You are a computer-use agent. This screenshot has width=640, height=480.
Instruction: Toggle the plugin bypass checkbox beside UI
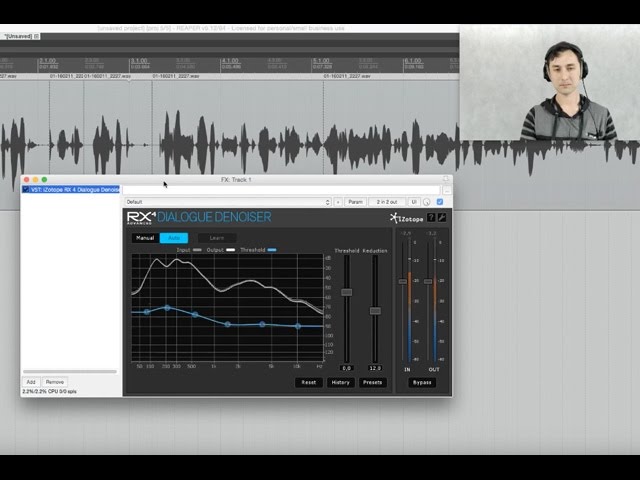coord(440,202)
